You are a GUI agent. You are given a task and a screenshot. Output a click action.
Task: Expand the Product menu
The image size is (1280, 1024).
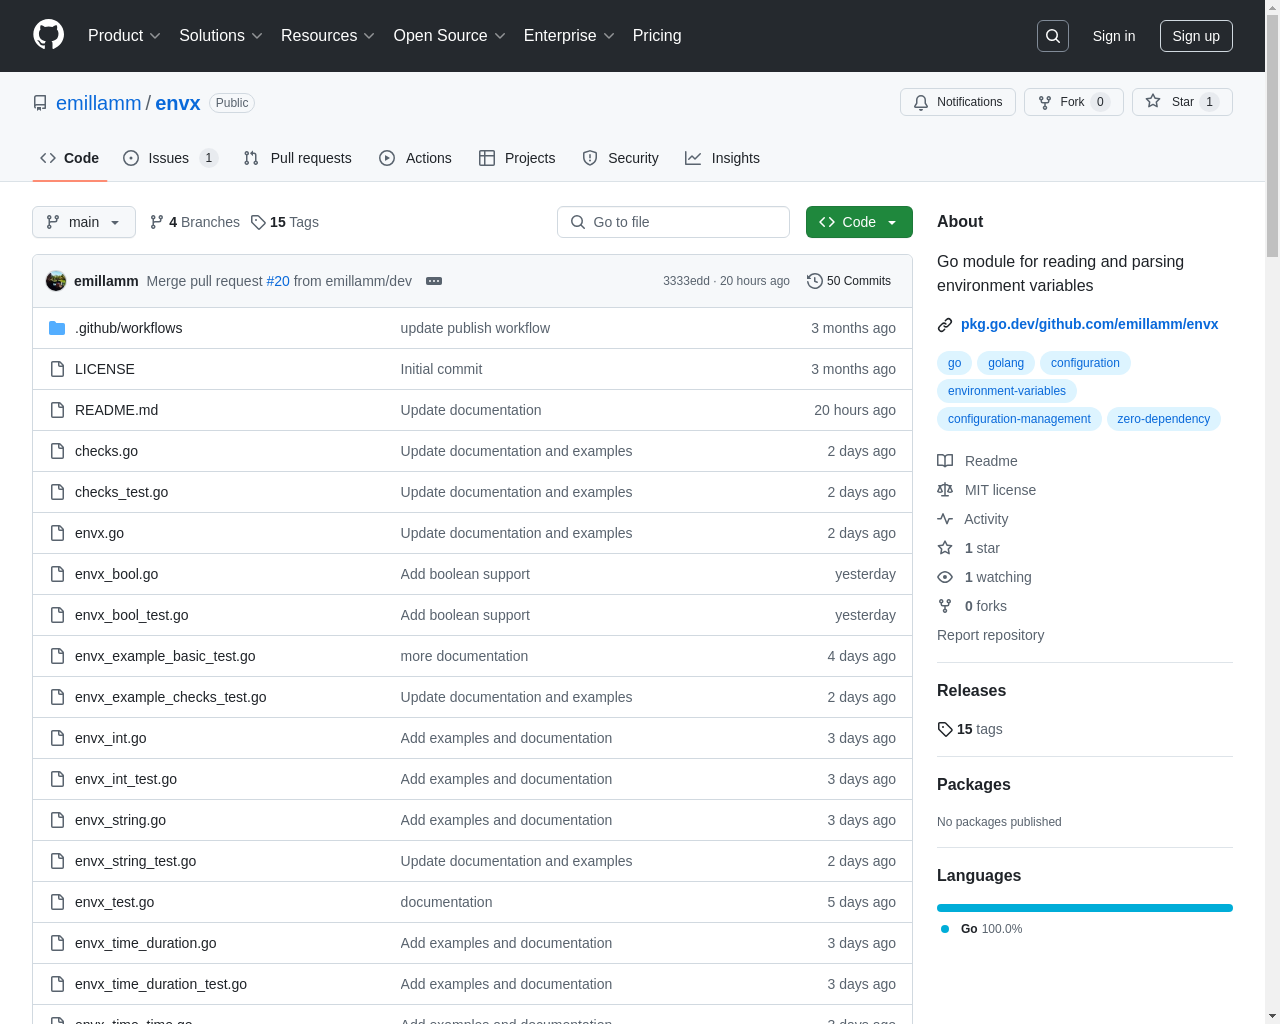coord(124,36)
